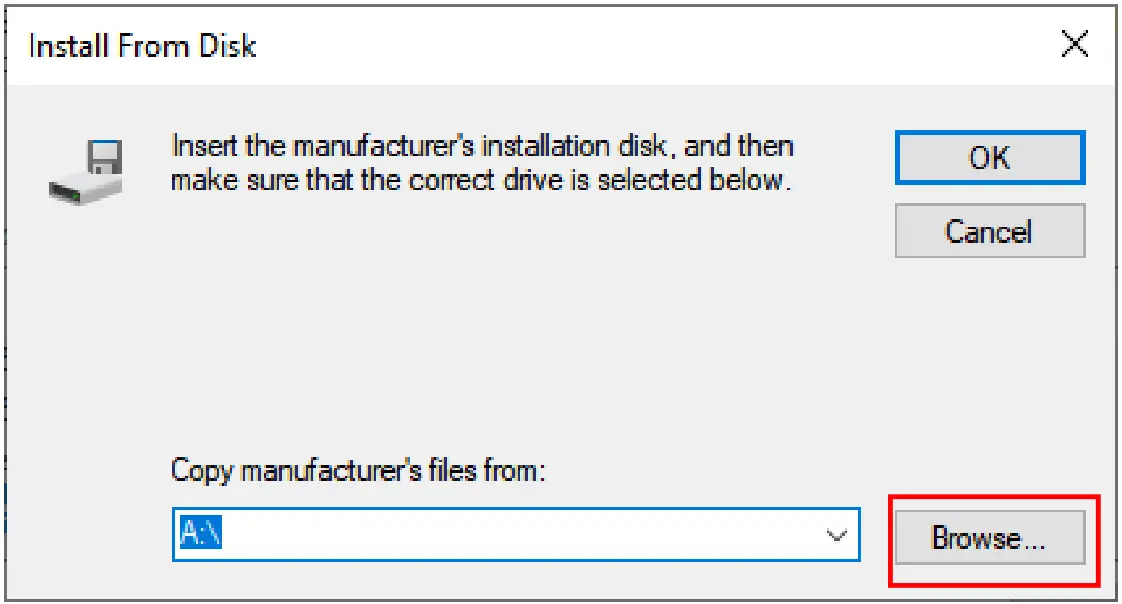Expand the manufacturer's files path dropdown
1122x604 pixels.
836,536
